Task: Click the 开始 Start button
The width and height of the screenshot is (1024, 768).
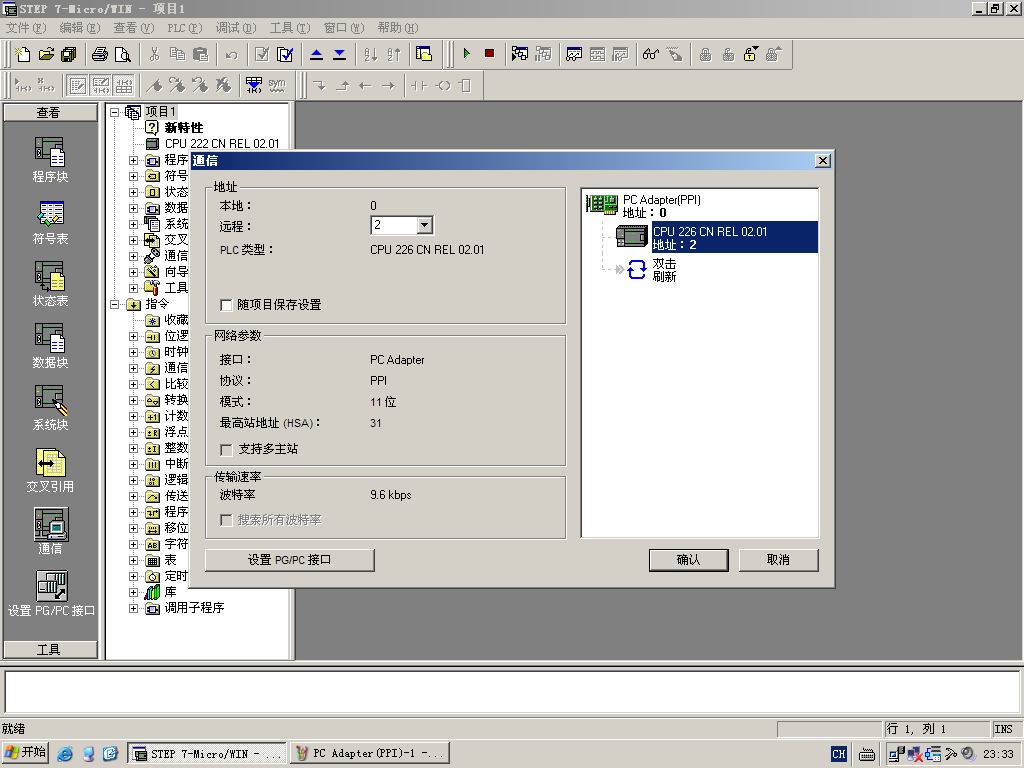Action: coord(25,753)
